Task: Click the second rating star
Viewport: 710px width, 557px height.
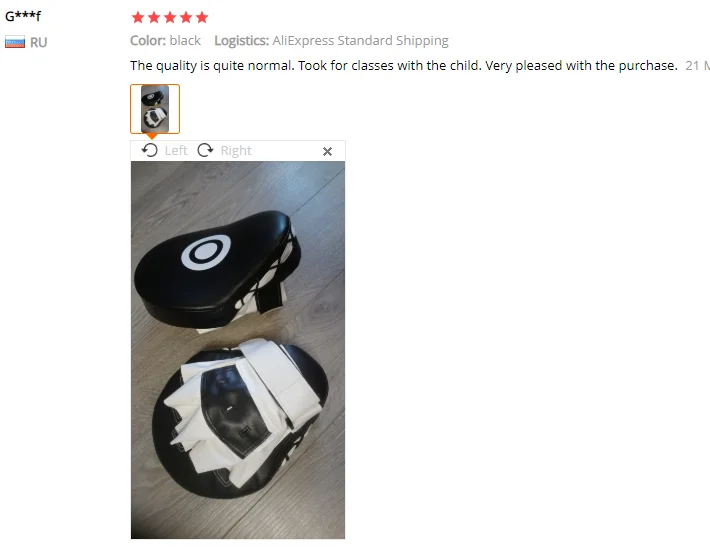Action: click(154, 17)
